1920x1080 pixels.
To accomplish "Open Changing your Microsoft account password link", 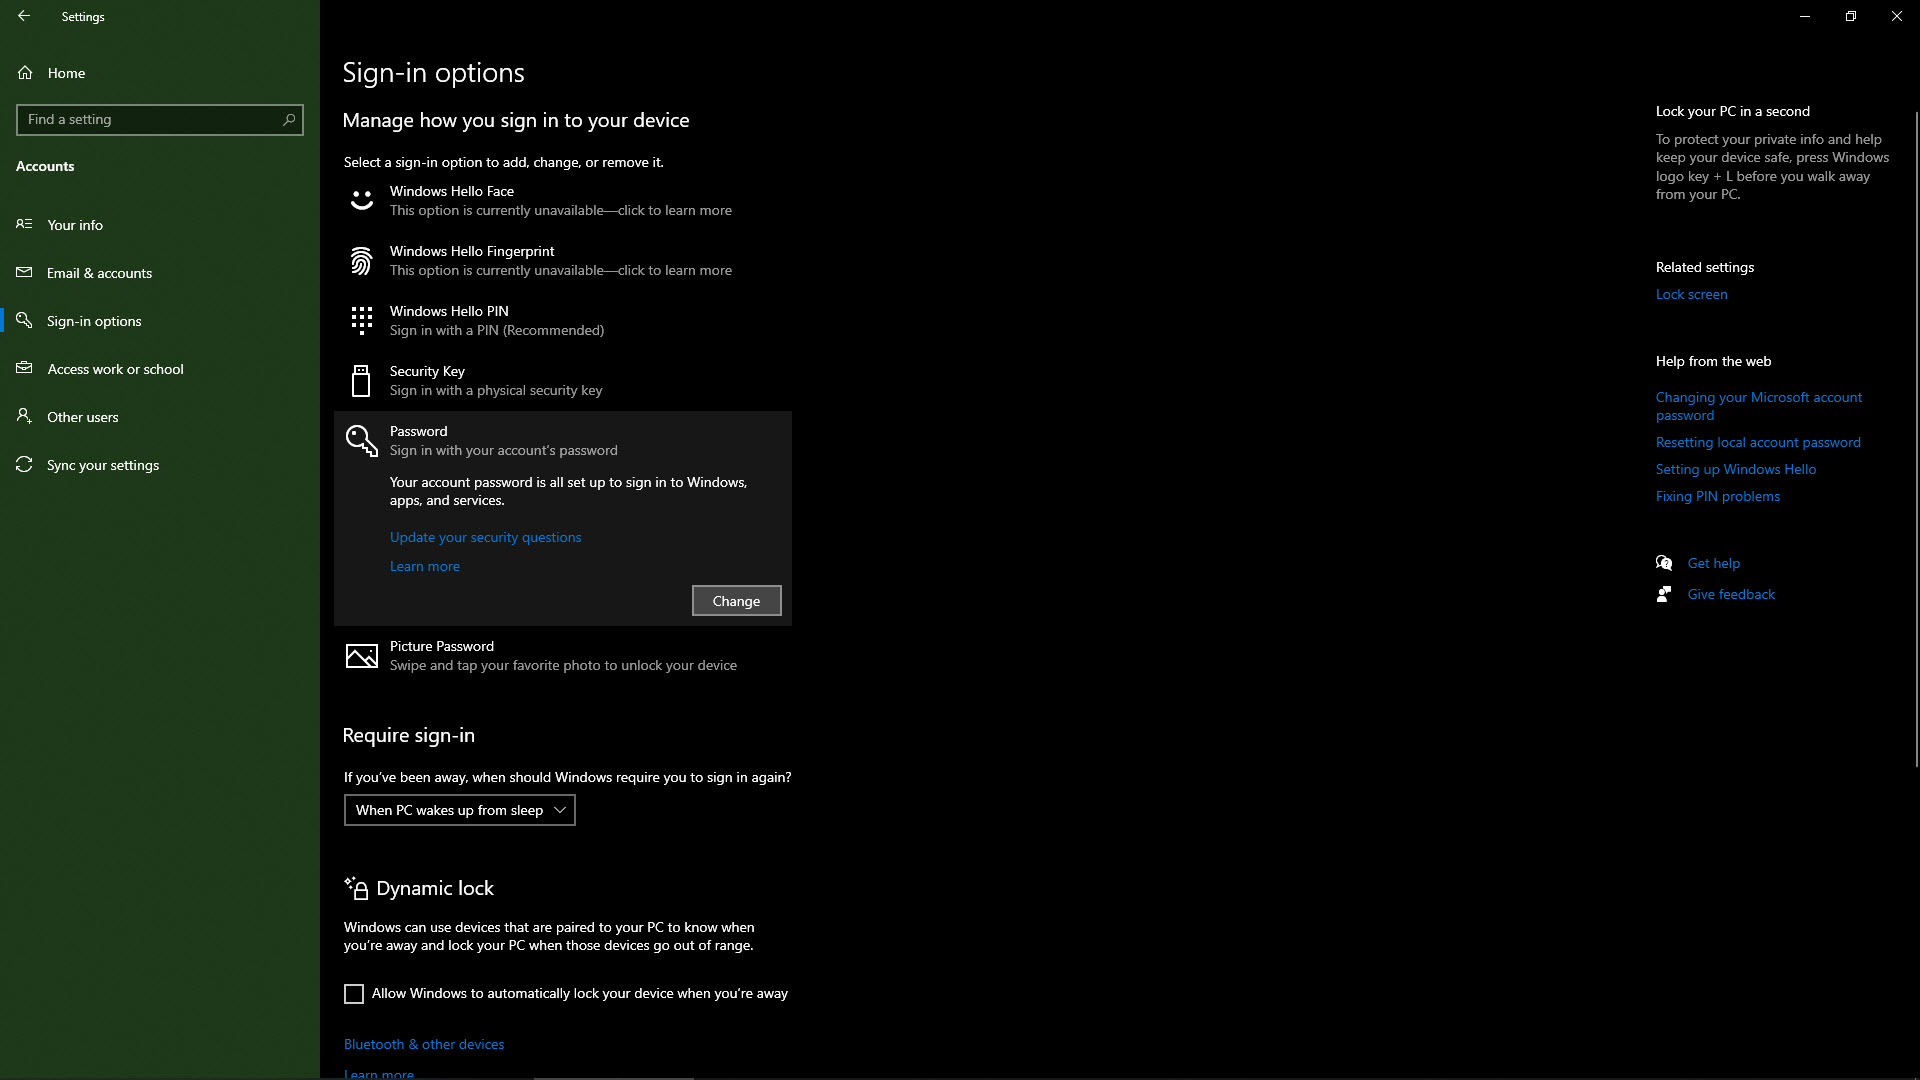I will coord(1759,406).
